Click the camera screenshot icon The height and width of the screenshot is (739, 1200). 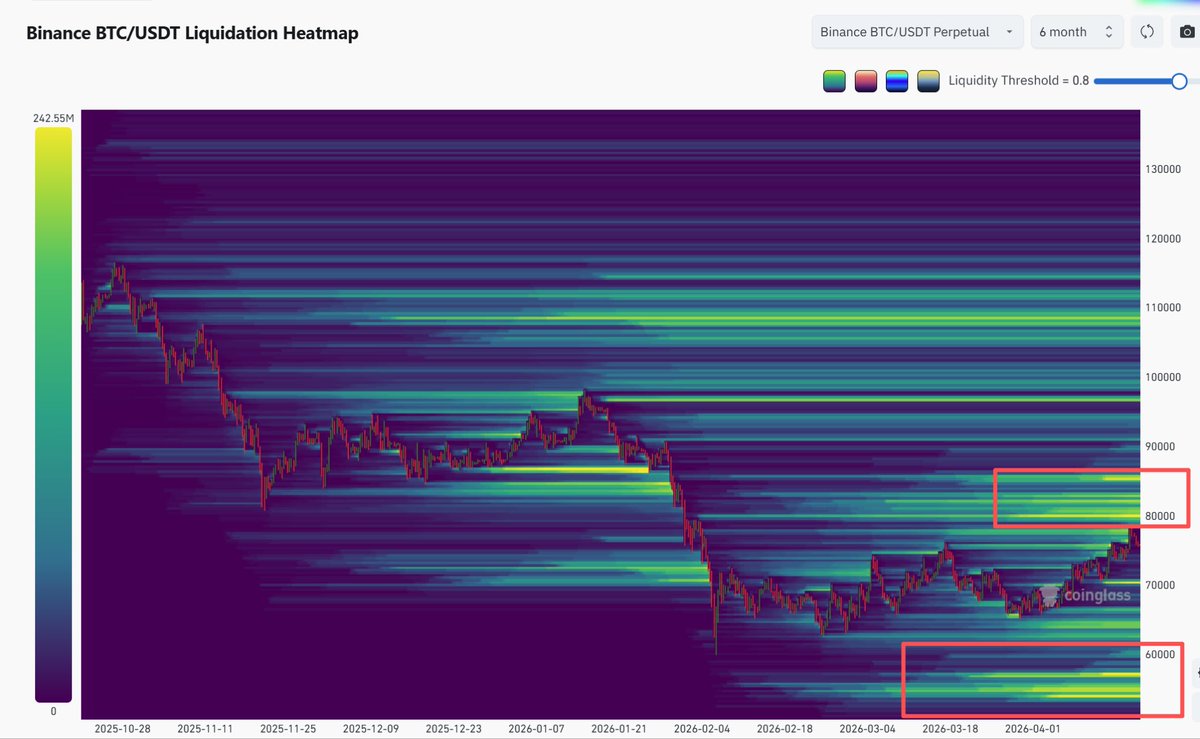tap(1187, 32)
